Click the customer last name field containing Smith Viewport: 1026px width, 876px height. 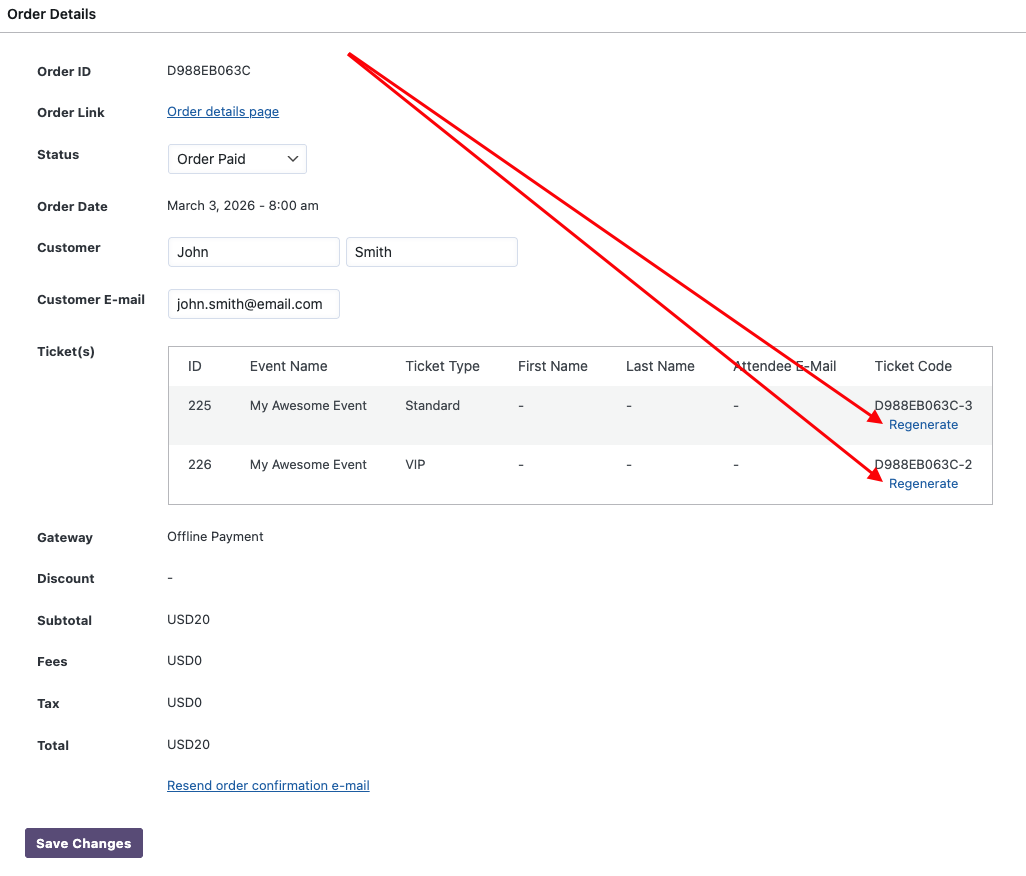coord(431,252)
